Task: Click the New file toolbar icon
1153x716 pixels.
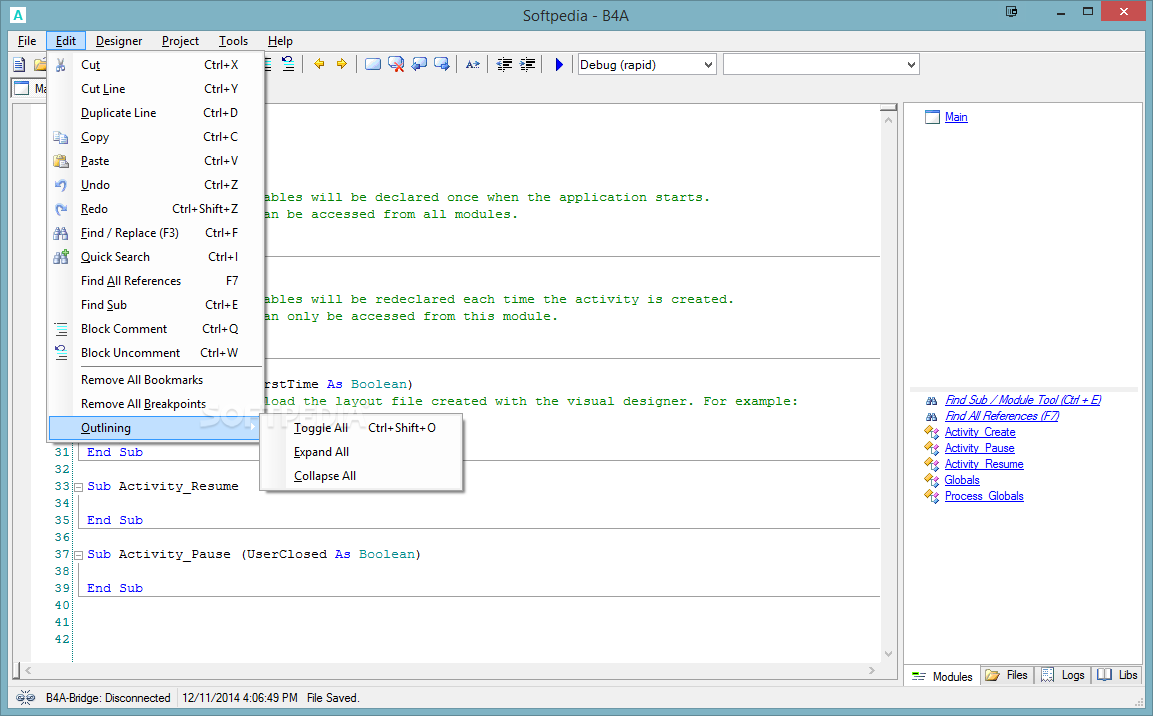Action: 19,65
